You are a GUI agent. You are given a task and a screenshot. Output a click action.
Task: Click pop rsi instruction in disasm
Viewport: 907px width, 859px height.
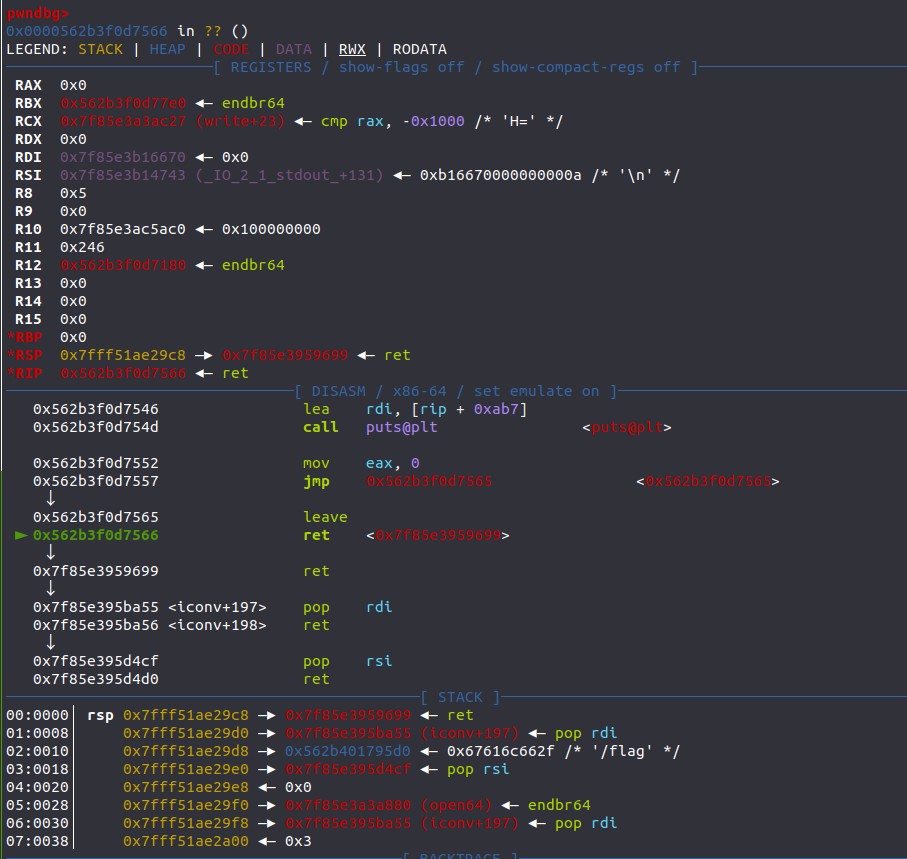348,661
